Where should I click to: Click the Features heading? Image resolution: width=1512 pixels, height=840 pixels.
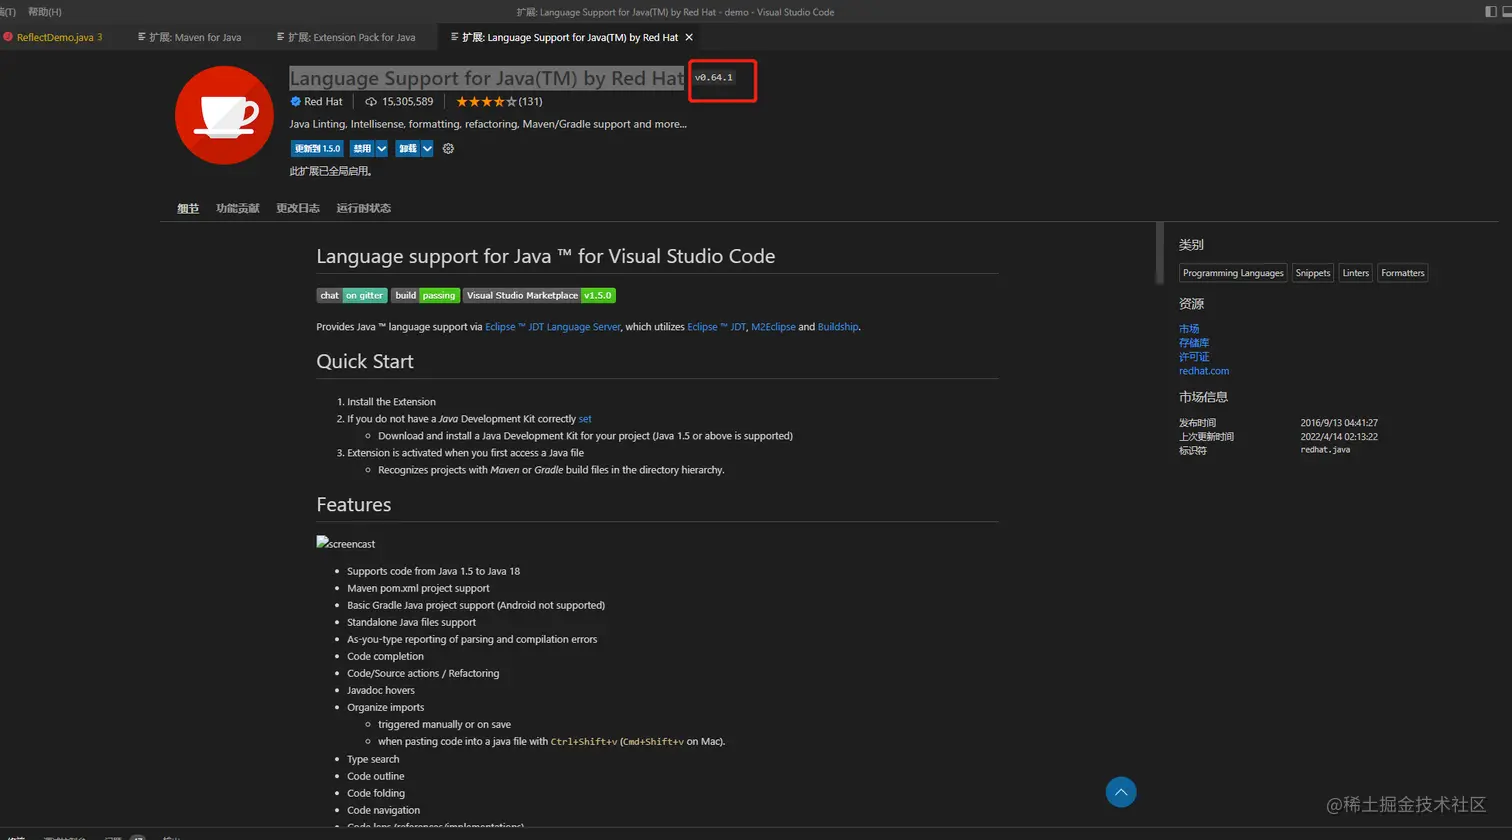354,504
